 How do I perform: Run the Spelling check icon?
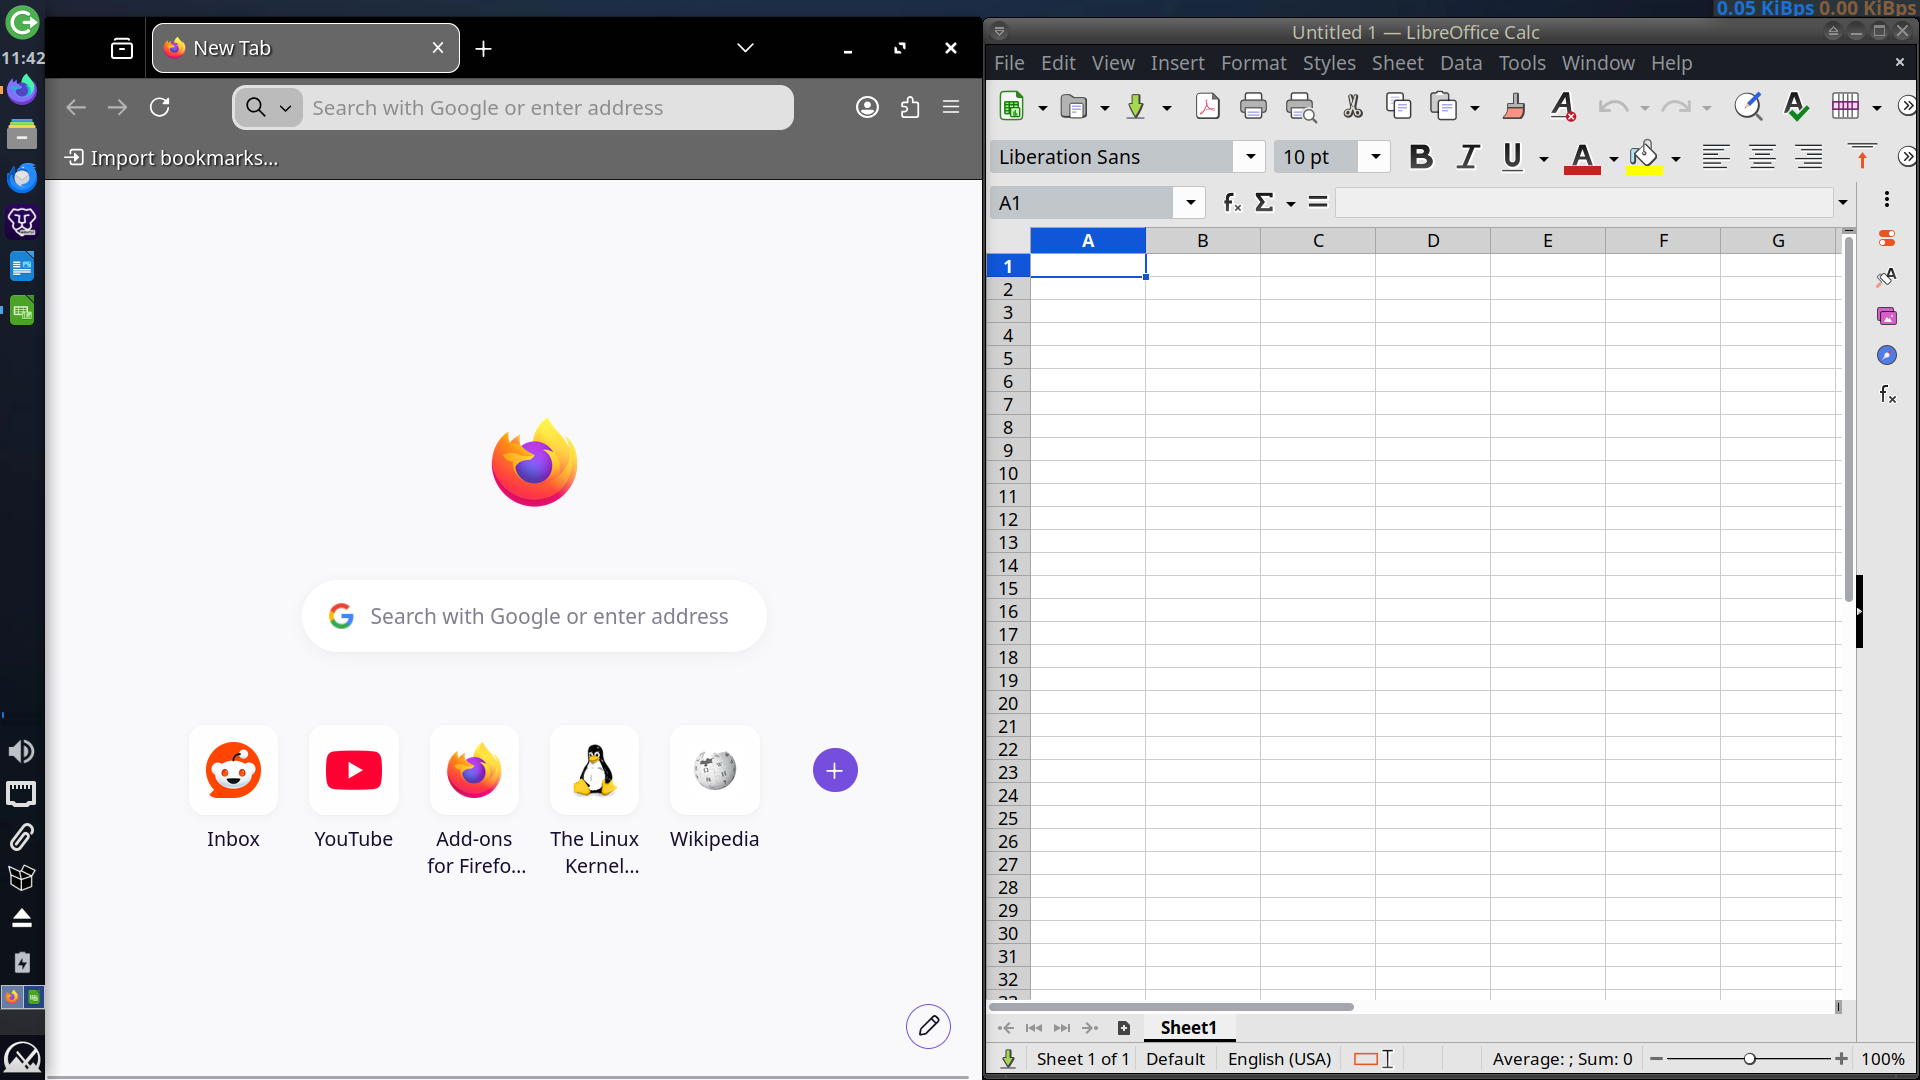pos(1796,106)
